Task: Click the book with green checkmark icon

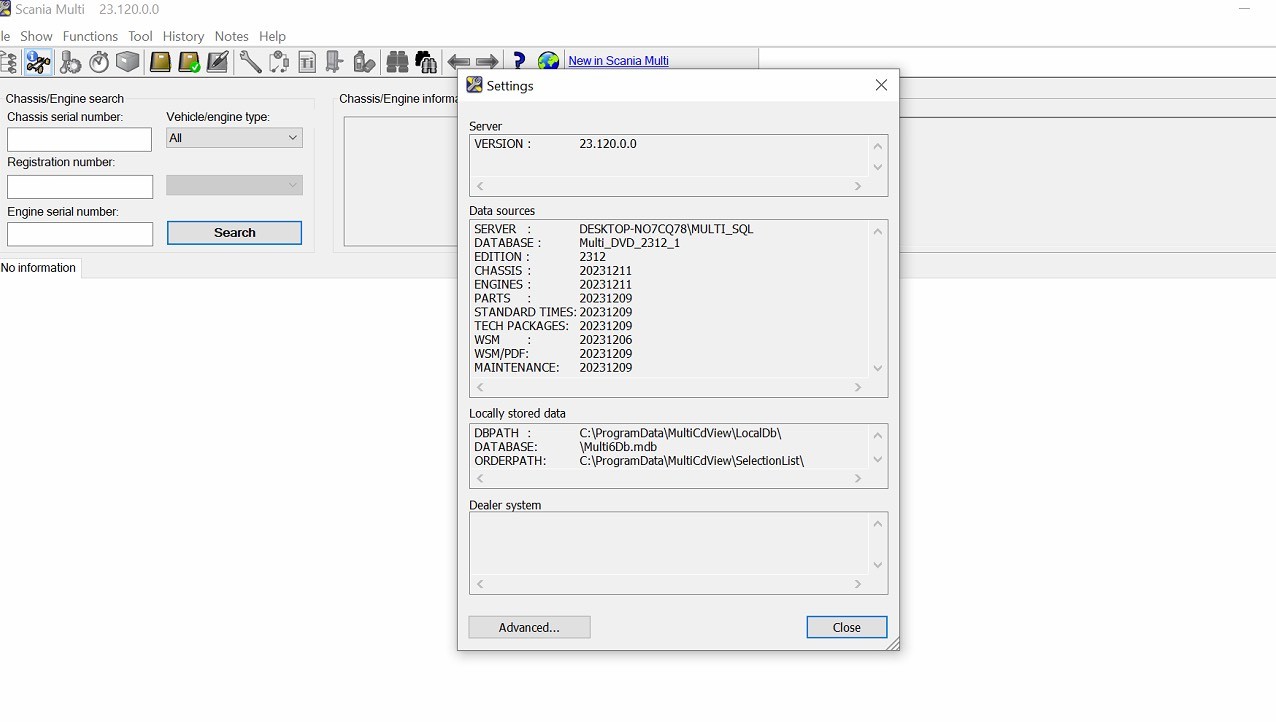Action: tap(189, 62)
